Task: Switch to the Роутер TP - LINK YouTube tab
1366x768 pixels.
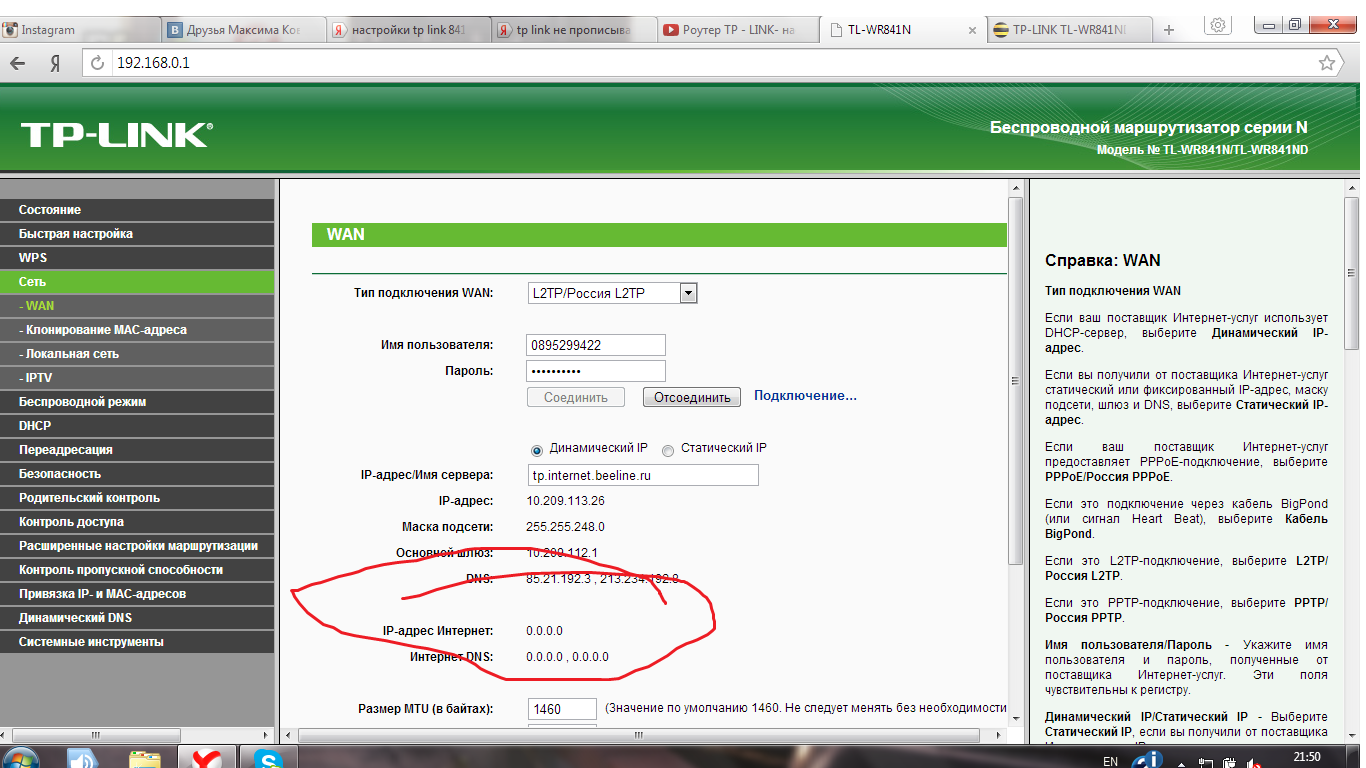Action: point(737,30)
